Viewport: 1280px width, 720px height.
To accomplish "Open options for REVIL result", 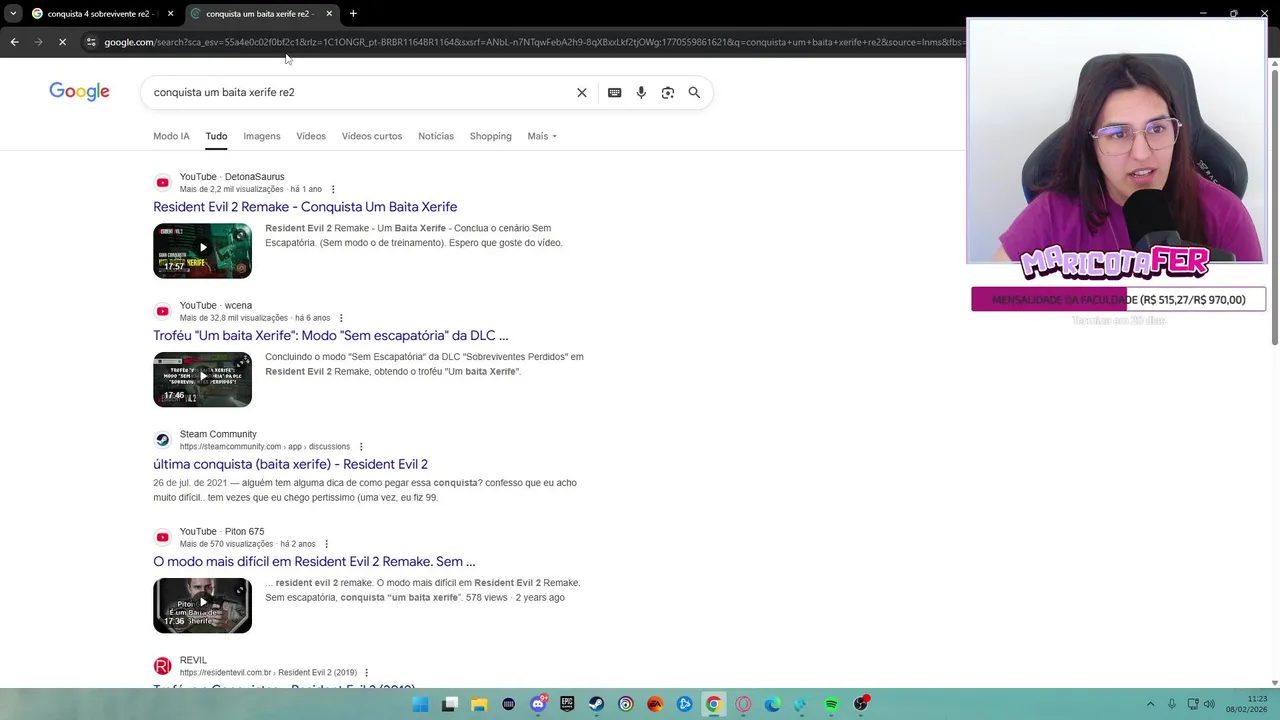I will tap(366, 673).
